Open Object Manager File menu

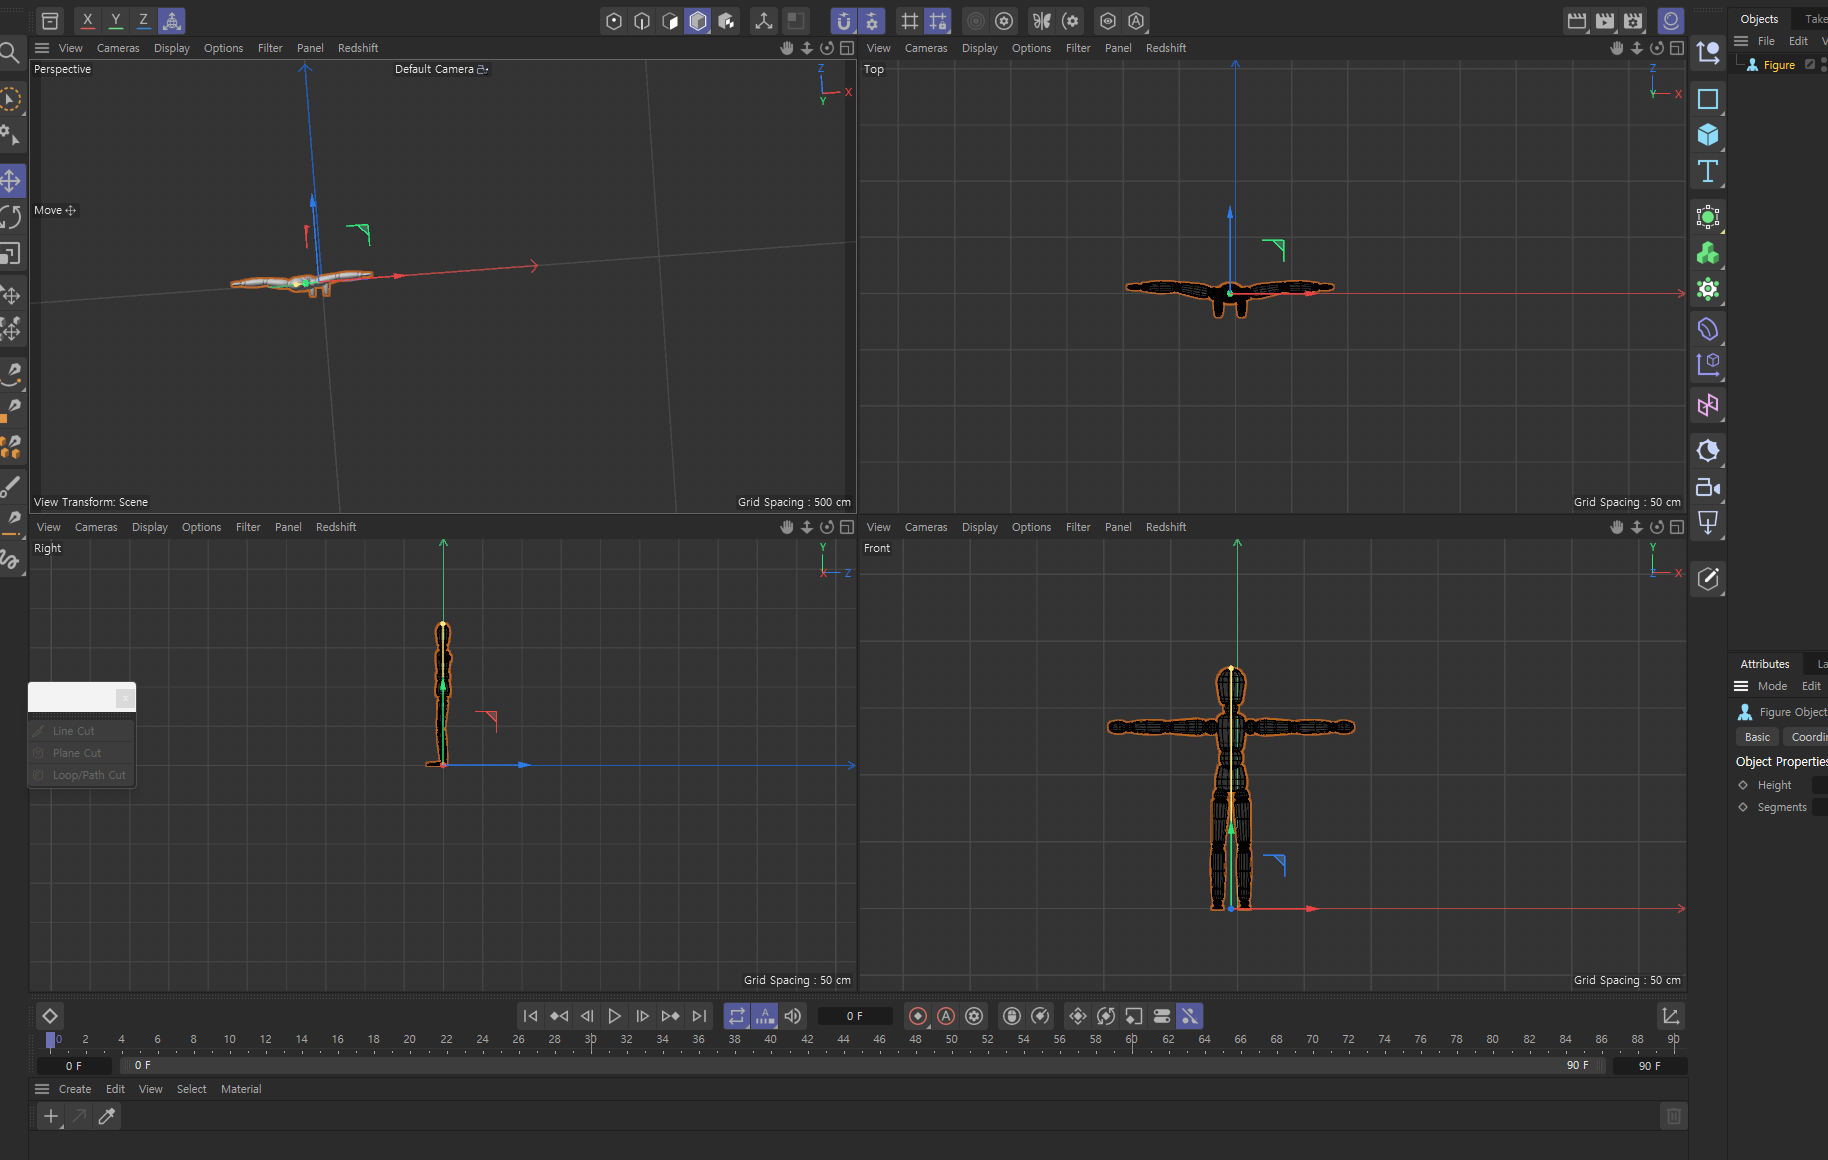(x=1766, y=41)
